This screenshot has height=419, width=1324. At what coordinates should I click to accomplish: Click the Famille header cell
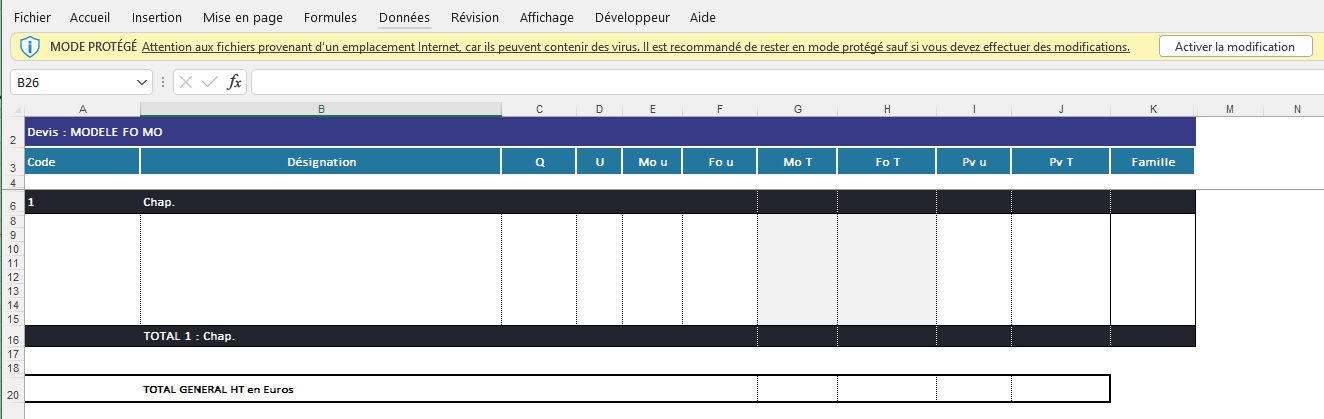tap(1153, 162)
